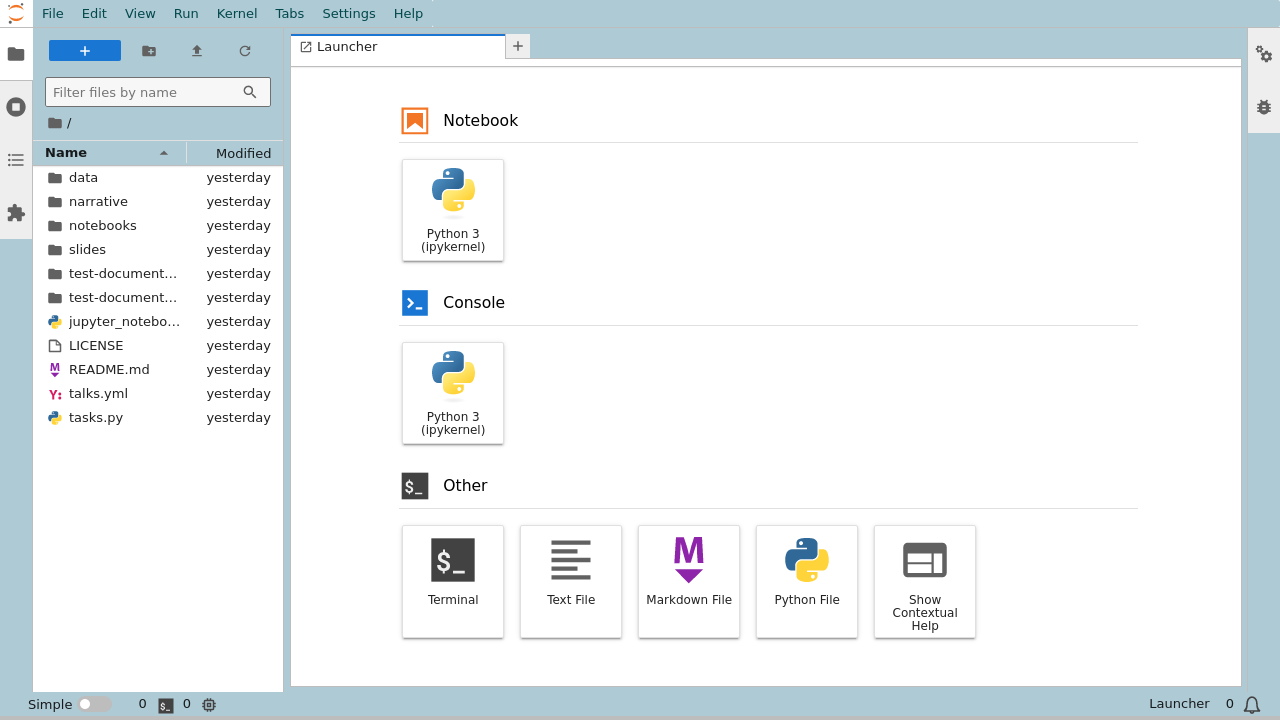Refresh the file browser list
The height and width of the screenshot is (720, 1280).
click(245, 51)
